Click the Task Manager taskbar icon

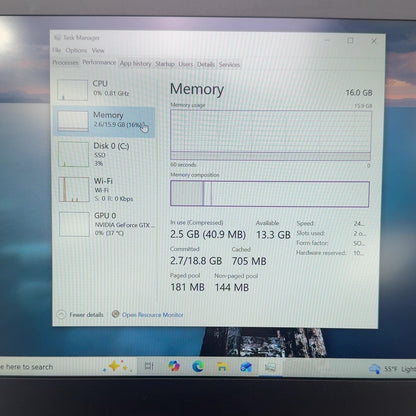click(x=270, y=367)
